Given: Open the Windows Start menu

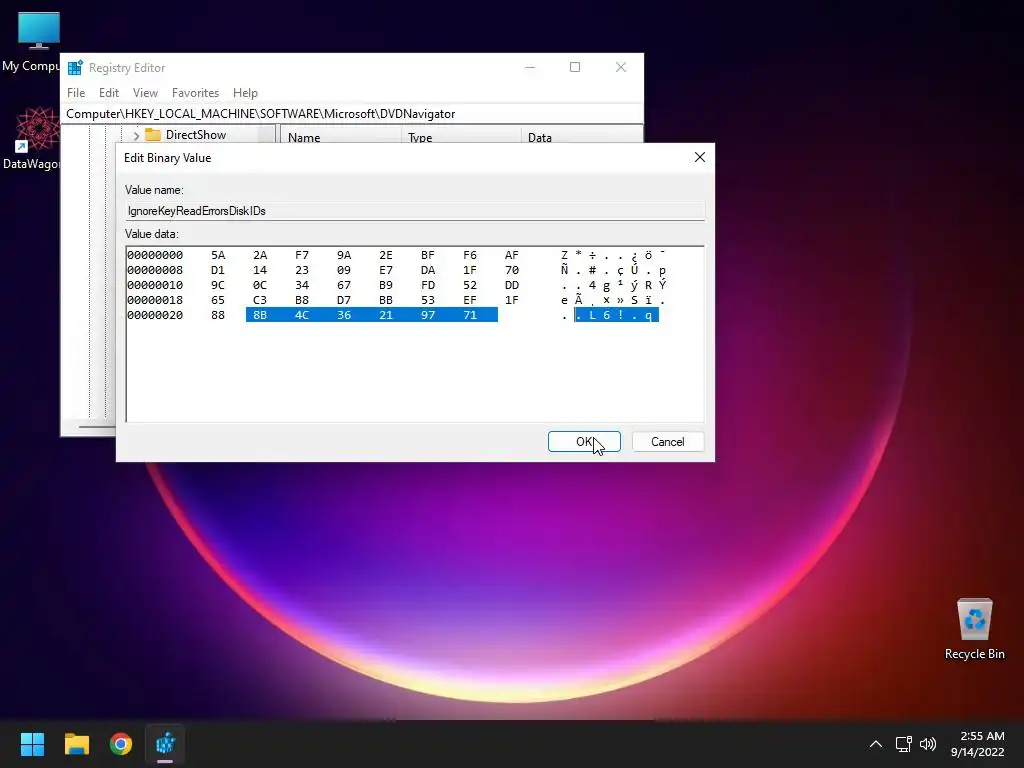Looking at the screenshot, I should (x=32, y=744).
